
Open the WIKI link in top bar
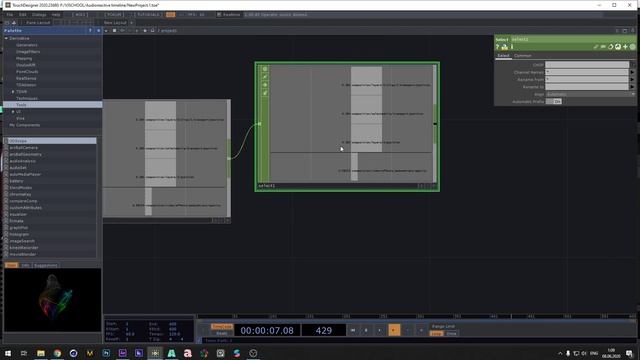click(80, 15)
